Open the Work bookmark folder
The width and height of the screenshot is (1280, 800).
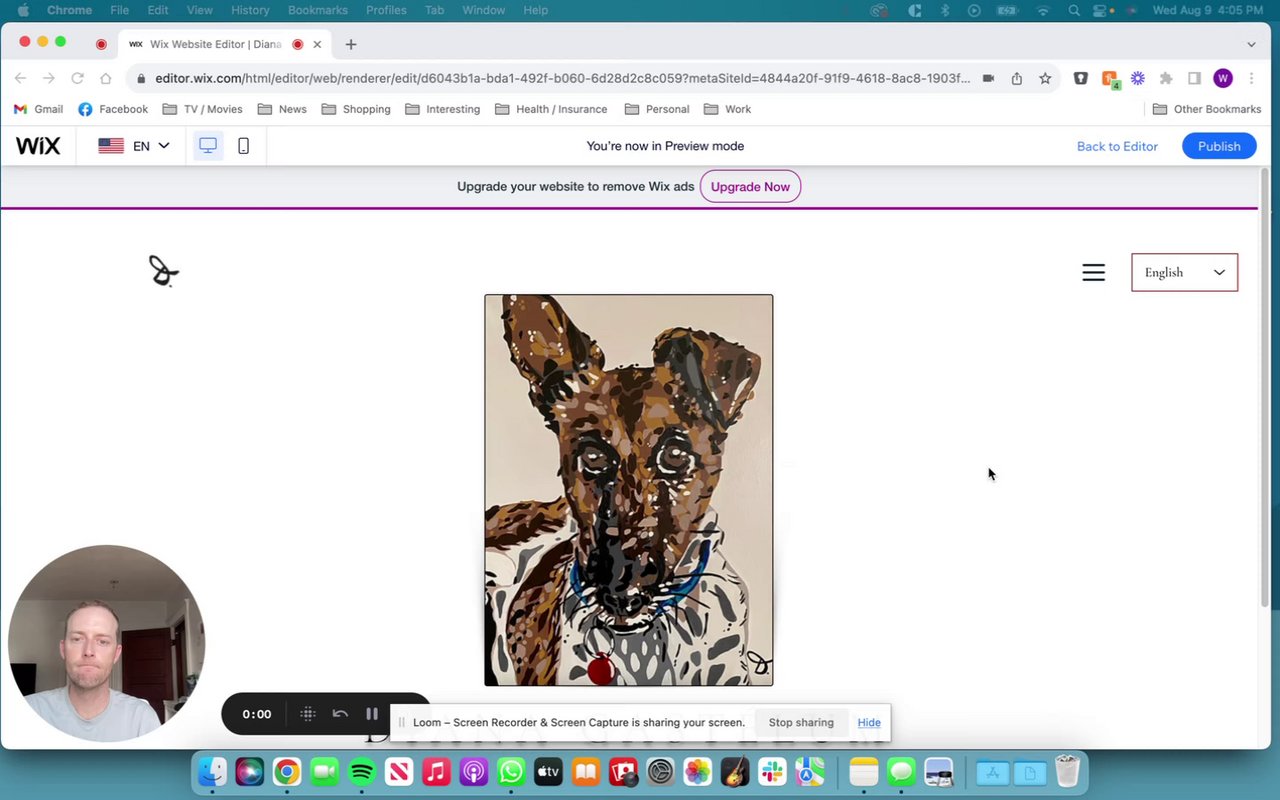(728, 109)
